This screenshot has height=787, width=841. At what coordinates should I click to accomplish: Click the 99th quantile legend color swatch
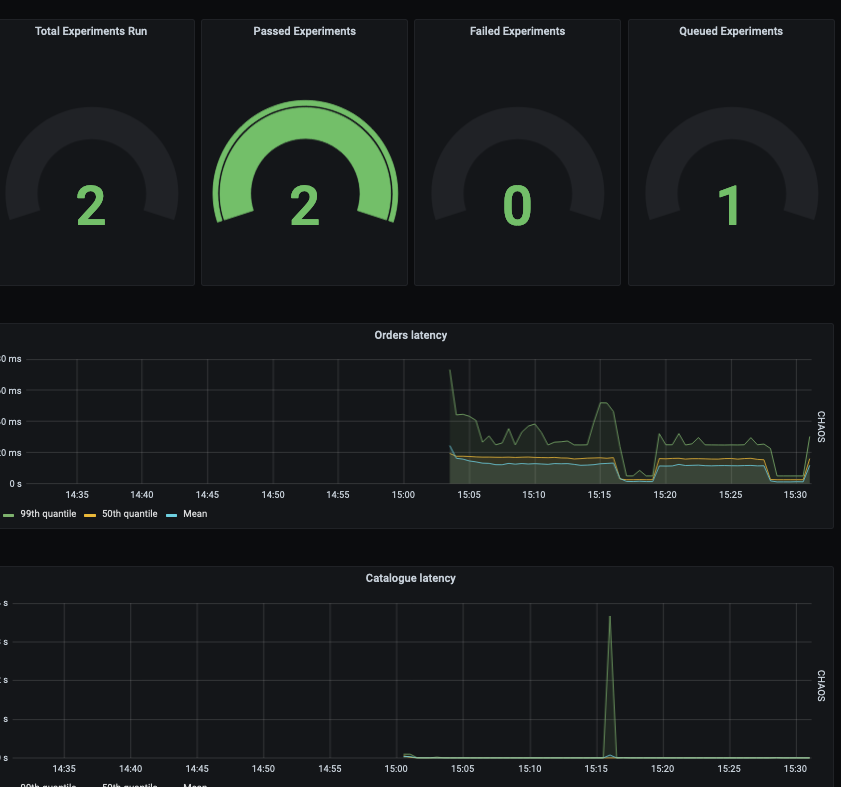tap(11, 513)
